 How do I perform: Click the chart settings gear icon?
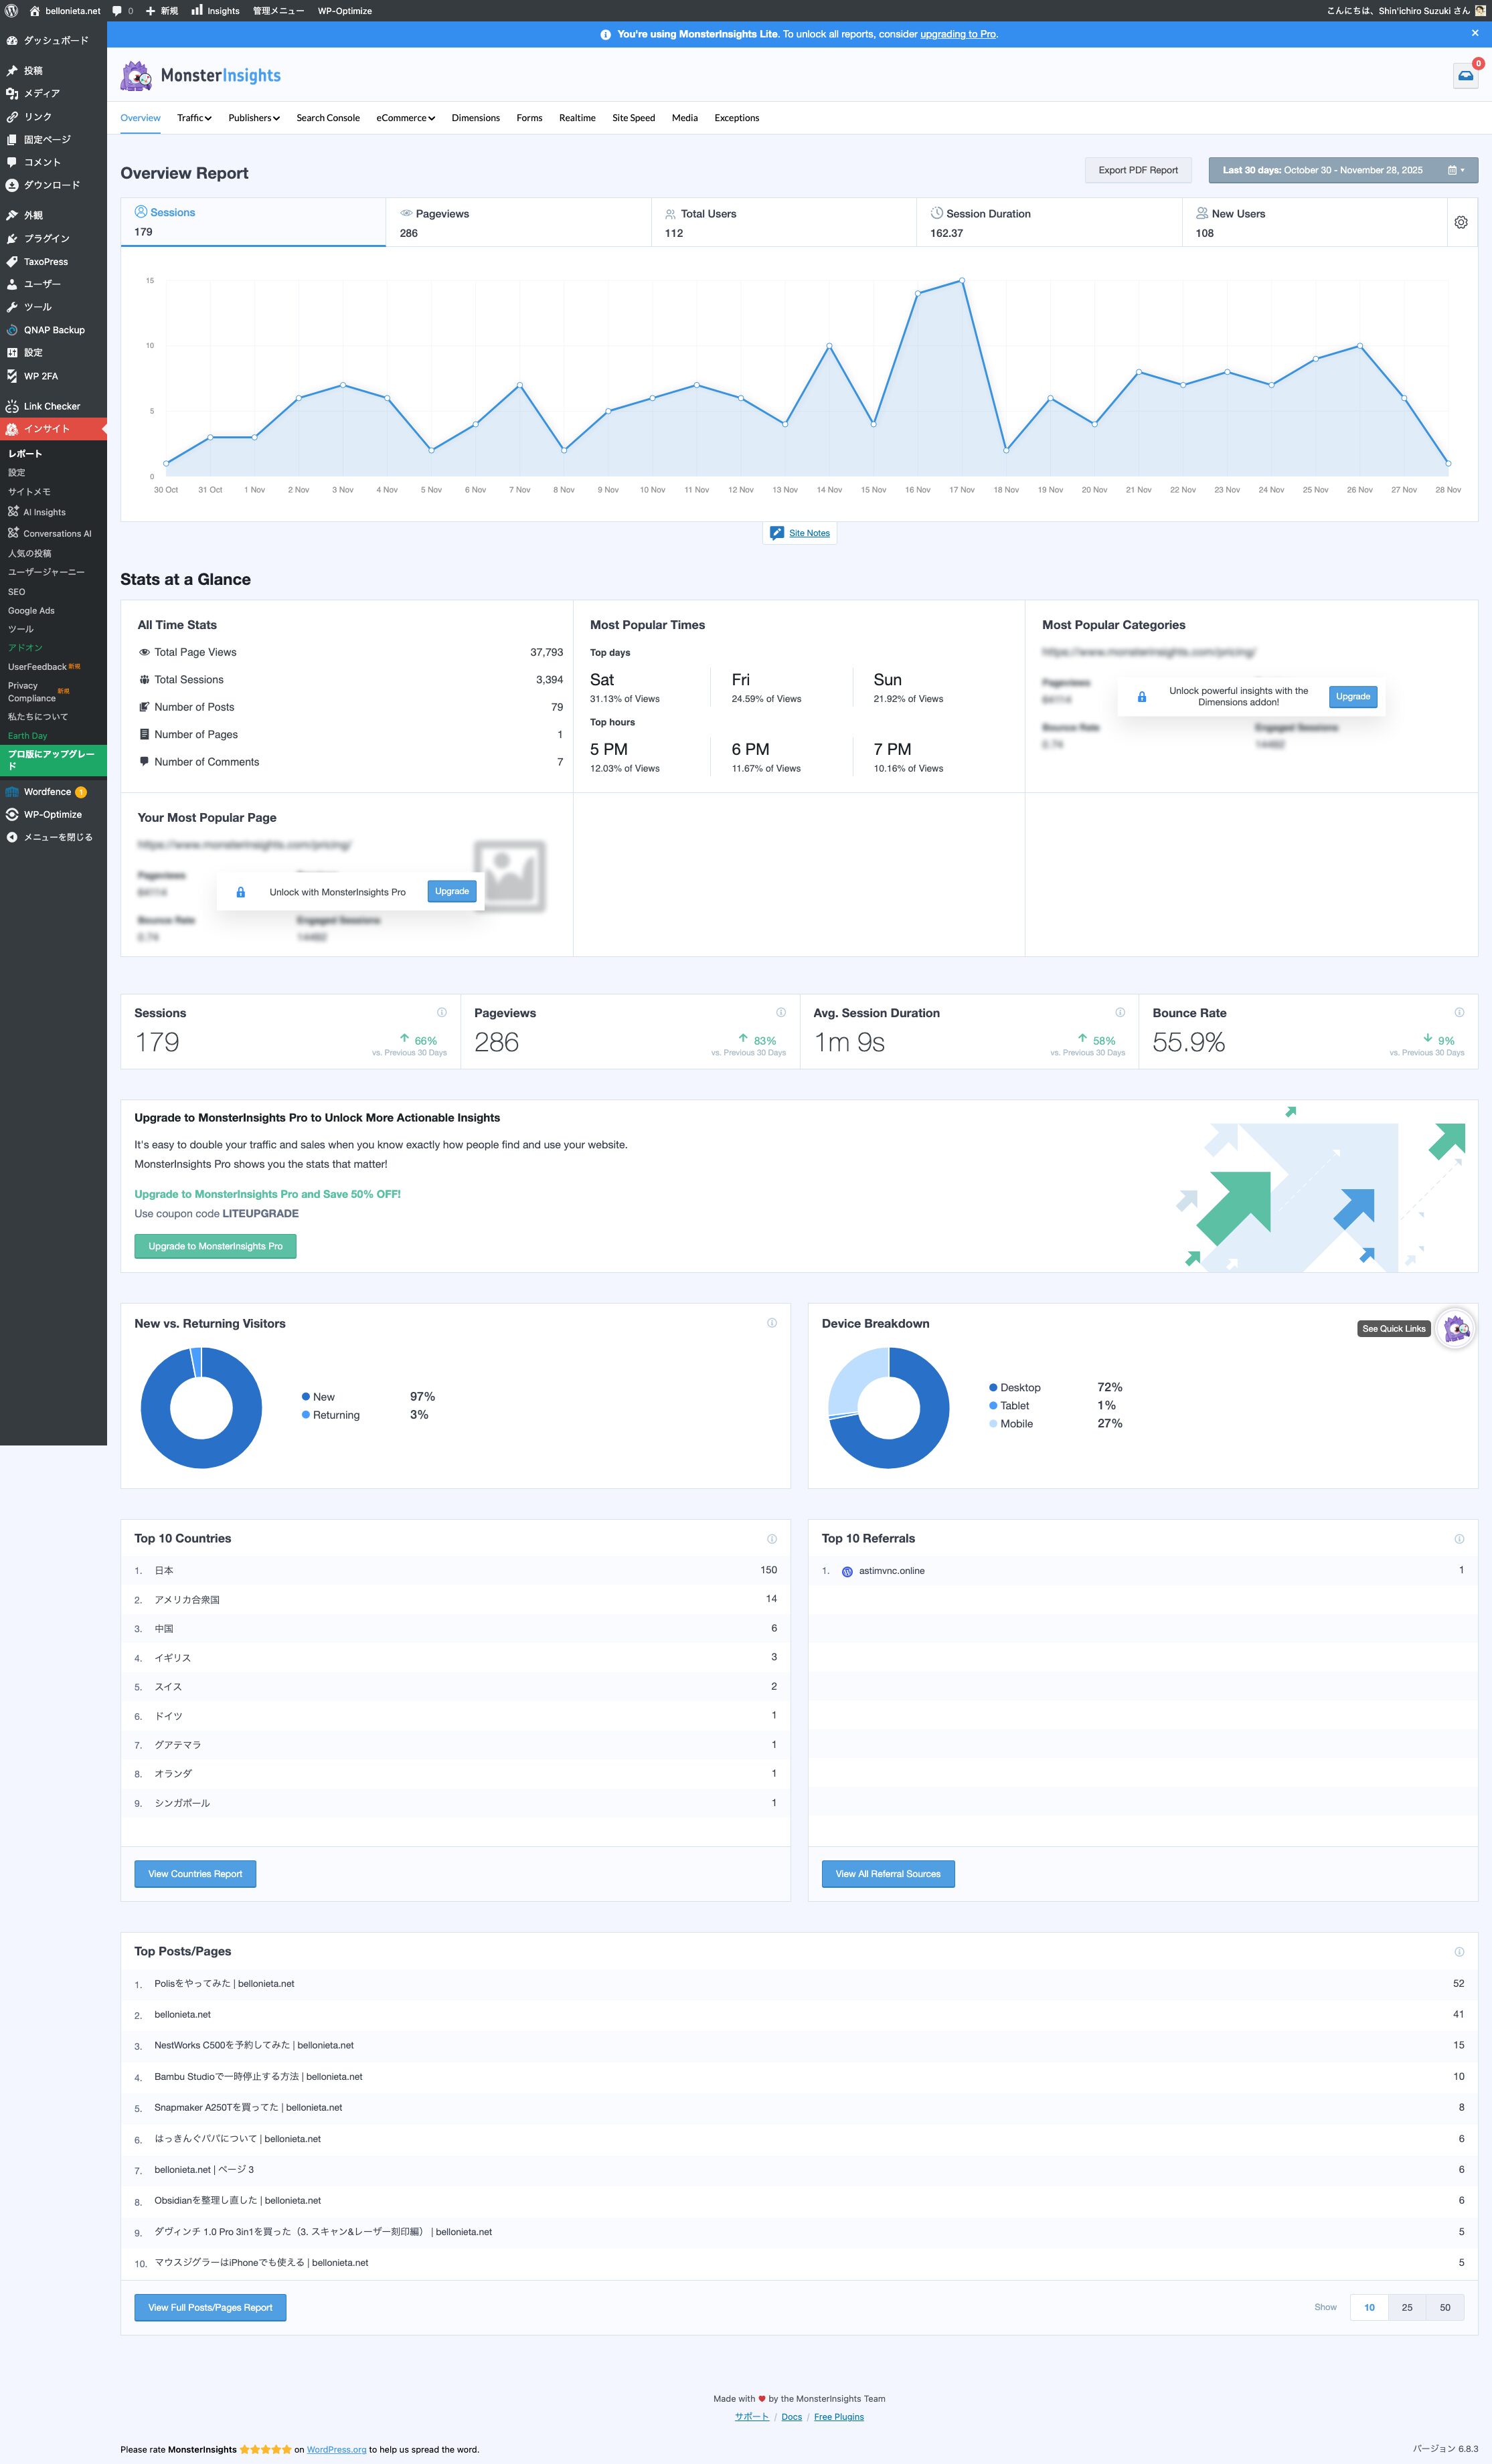[x=1460, y=222]
